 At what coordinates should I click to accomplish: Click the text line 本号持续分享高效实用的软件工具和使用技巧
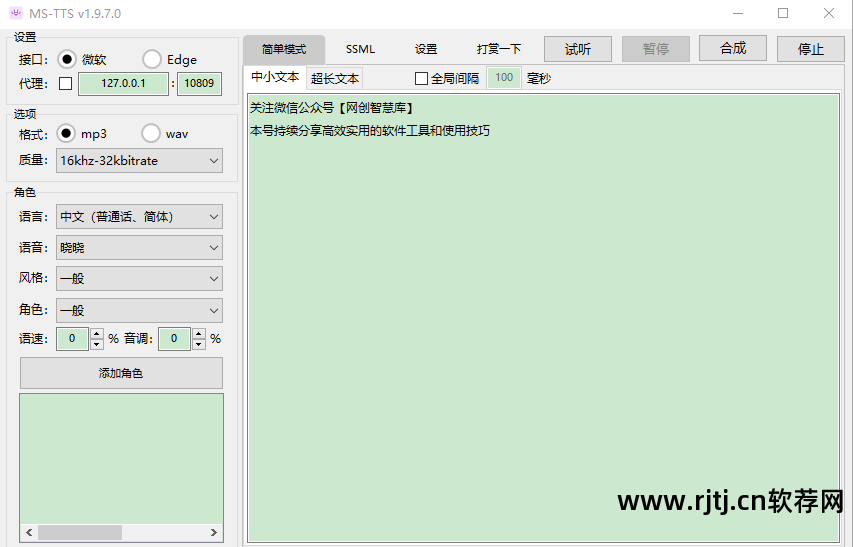(x=370, y=130)
